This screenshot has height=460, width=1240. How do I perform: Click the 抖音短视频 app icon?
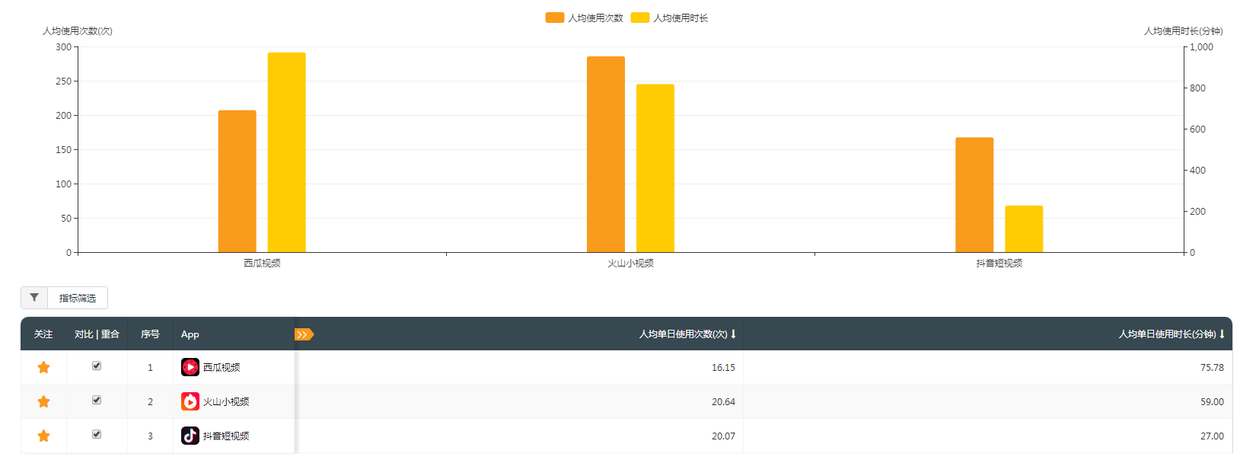coord(190,436)
